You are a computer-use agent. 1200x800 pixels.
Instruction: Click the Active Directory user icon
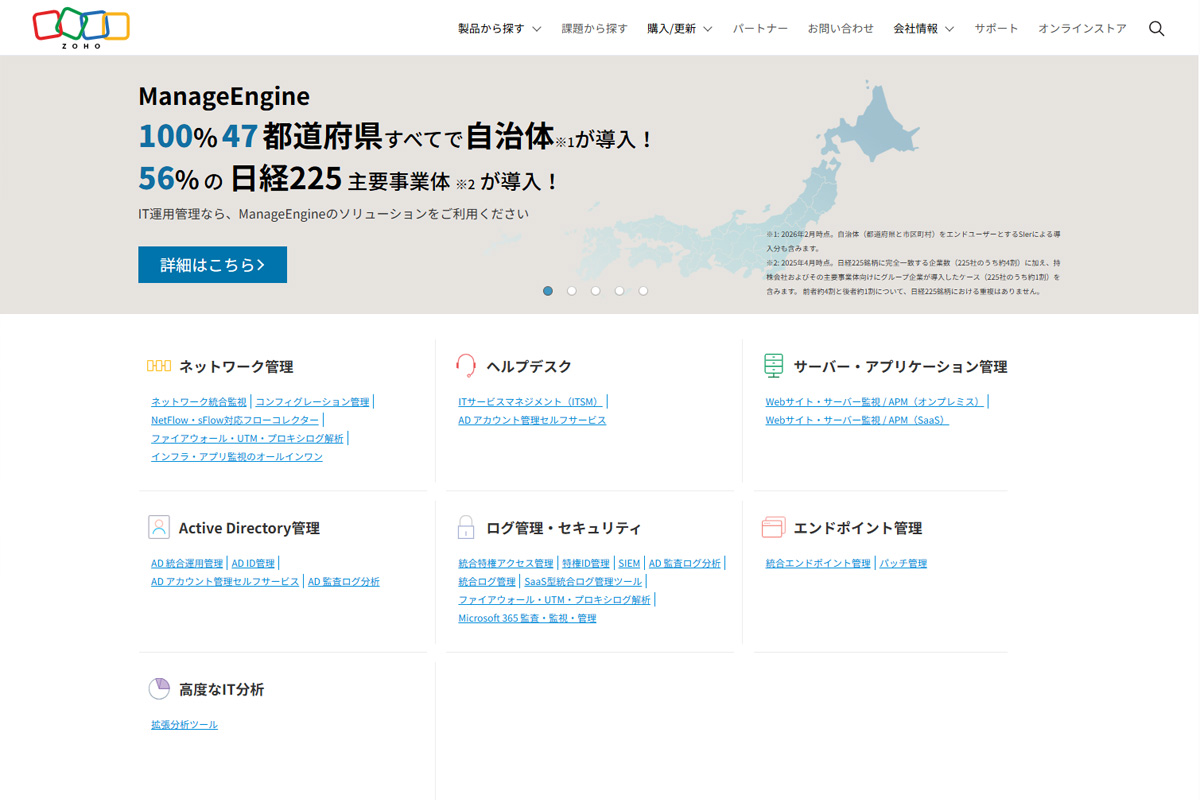coord(159,527)
